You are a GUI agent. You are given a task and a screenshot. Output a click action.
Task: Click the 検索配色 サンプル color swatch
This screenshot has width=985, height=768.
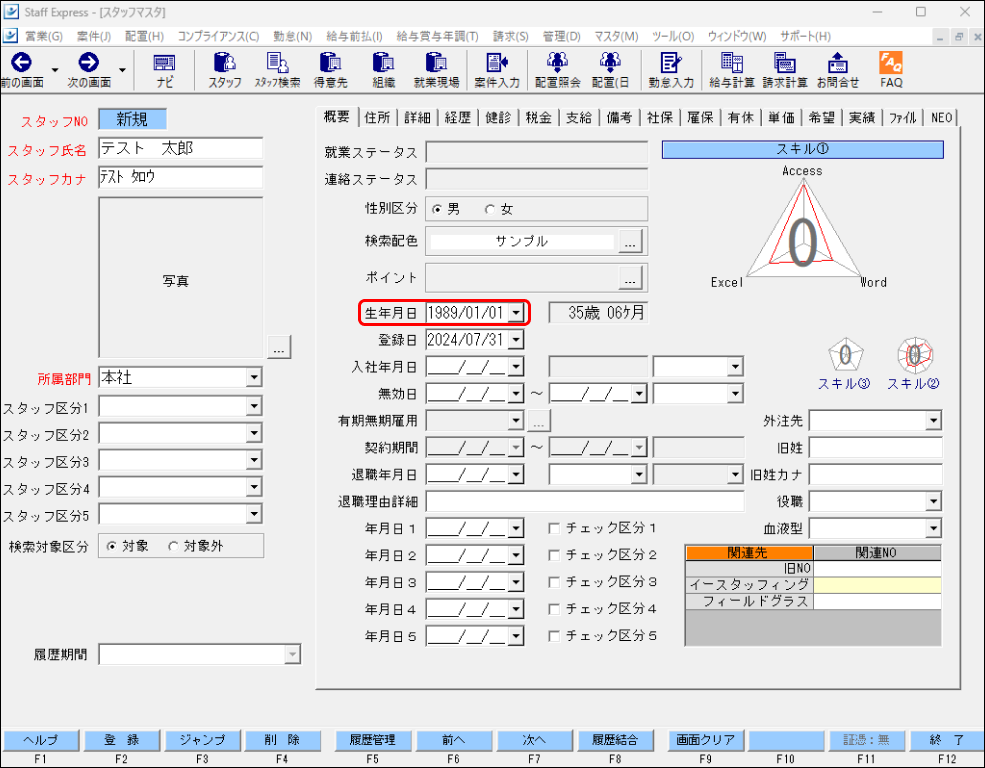[x=521, y=242]
